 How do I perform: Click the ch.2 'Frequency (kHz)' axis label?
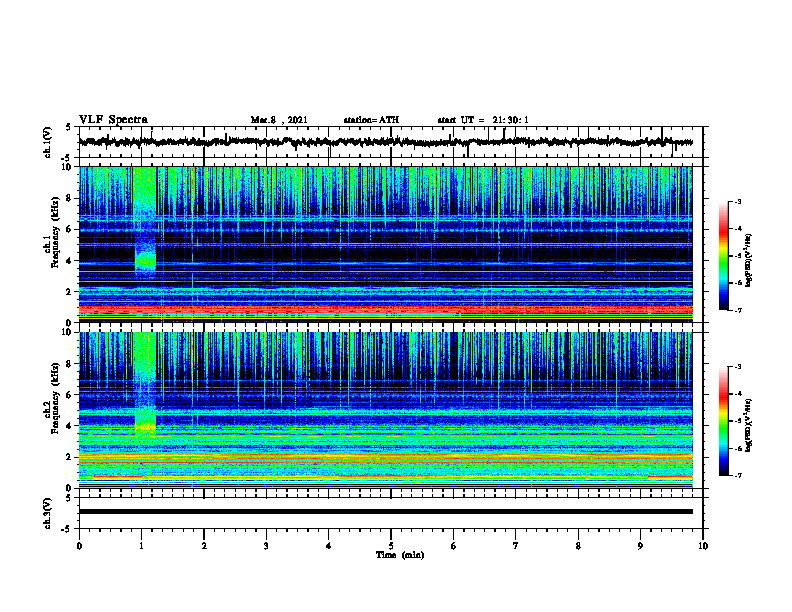(55, 398)
